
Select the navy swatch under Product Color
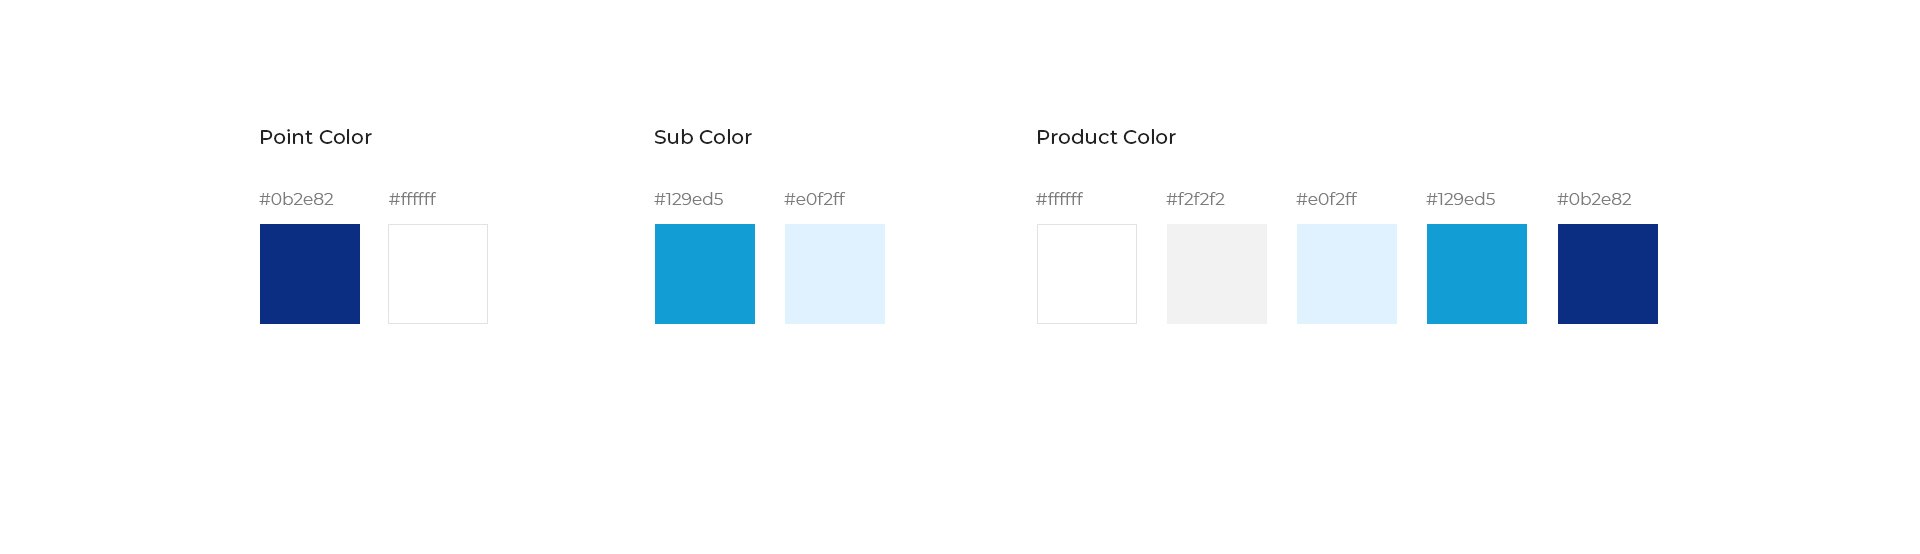point(1608,274)
